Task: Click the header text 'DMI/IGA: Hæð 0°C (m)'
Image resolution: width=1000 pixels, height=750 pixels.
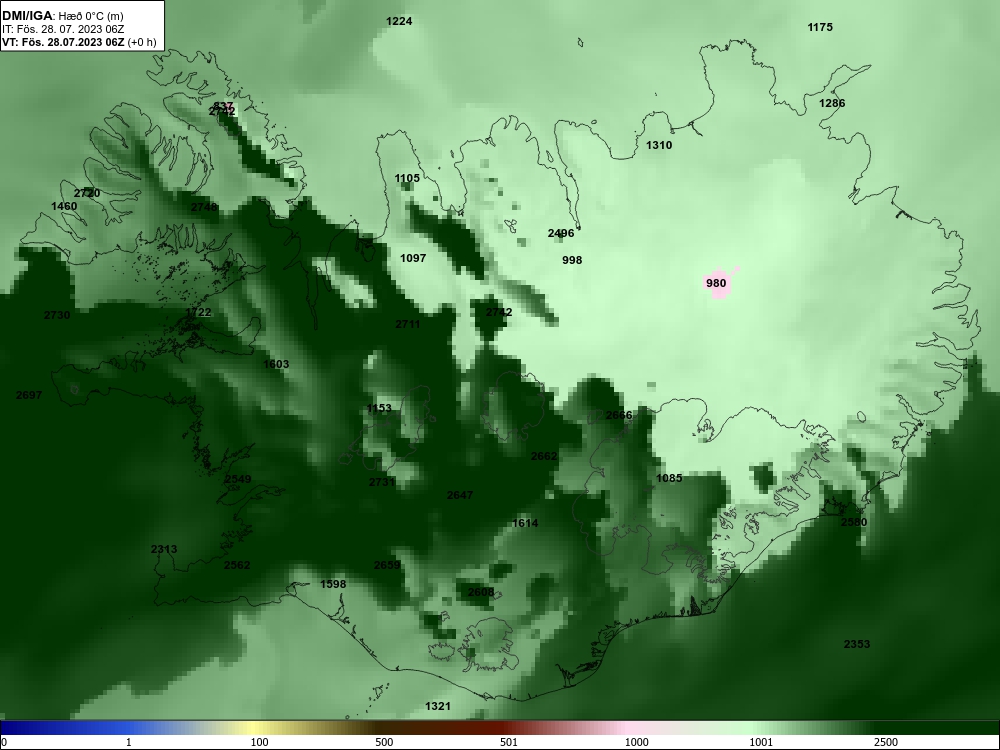Action: click(x=62, y=16)
